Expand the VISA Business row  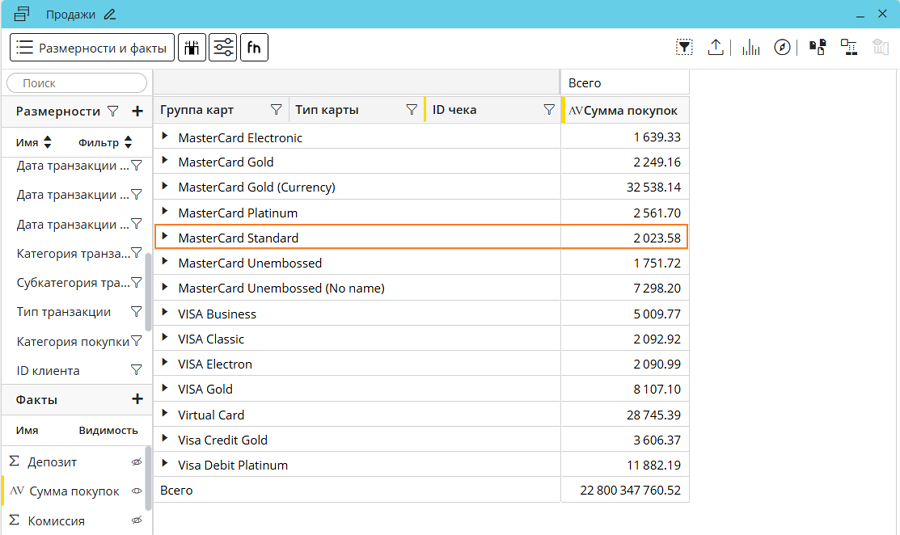(165, 313)
